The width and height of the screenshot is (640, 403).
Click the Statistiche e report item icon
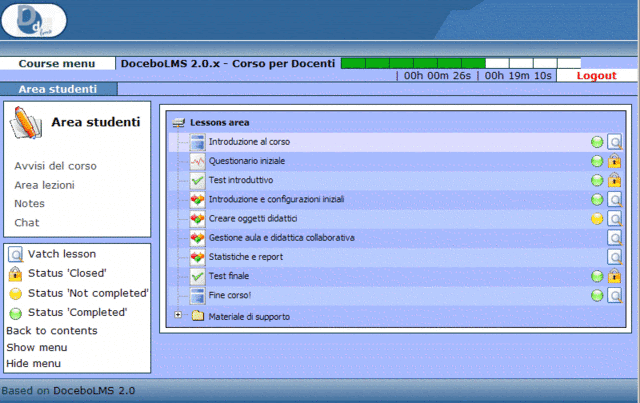tap(198, 257)
